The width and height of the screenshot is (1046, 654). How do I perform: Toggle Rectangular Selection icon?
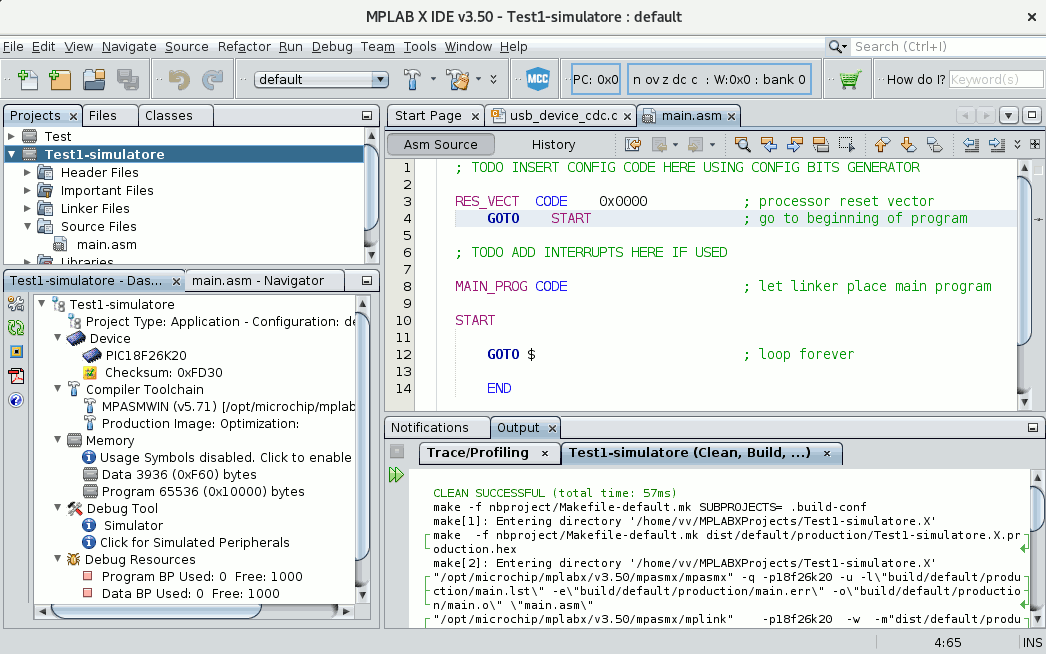[847, 144]
